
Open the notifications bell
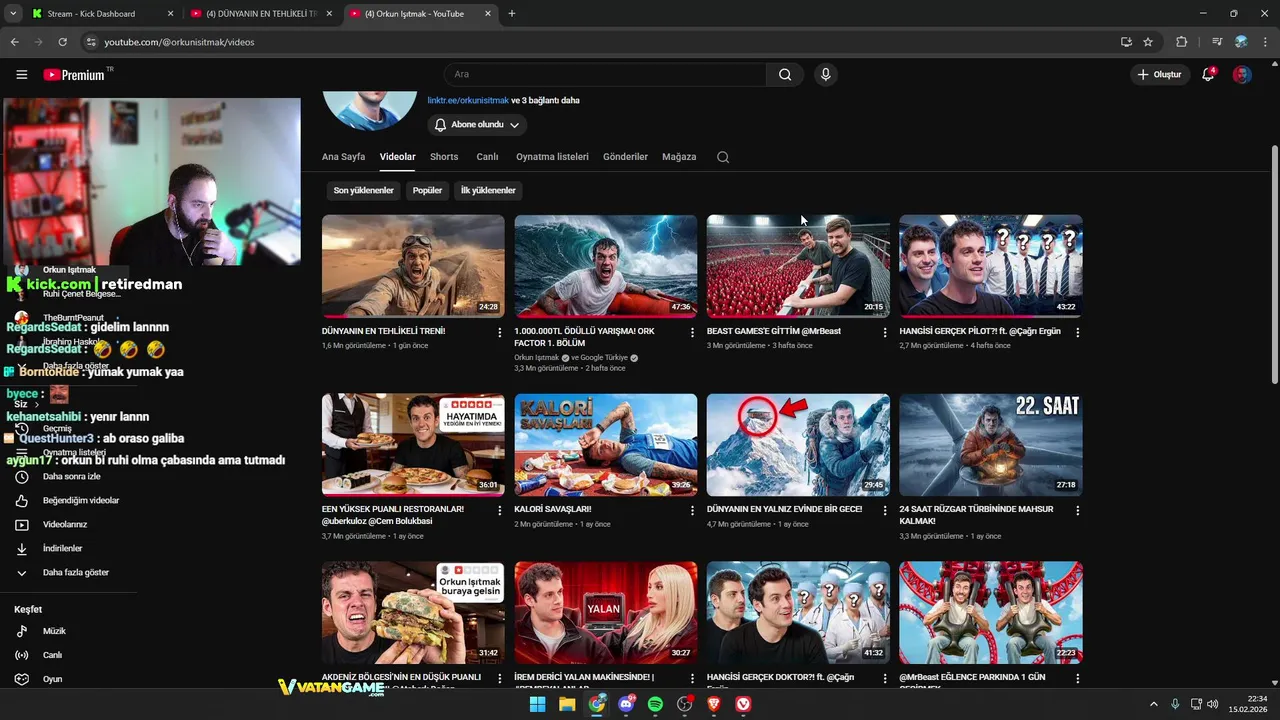[x=1208, y=75]
